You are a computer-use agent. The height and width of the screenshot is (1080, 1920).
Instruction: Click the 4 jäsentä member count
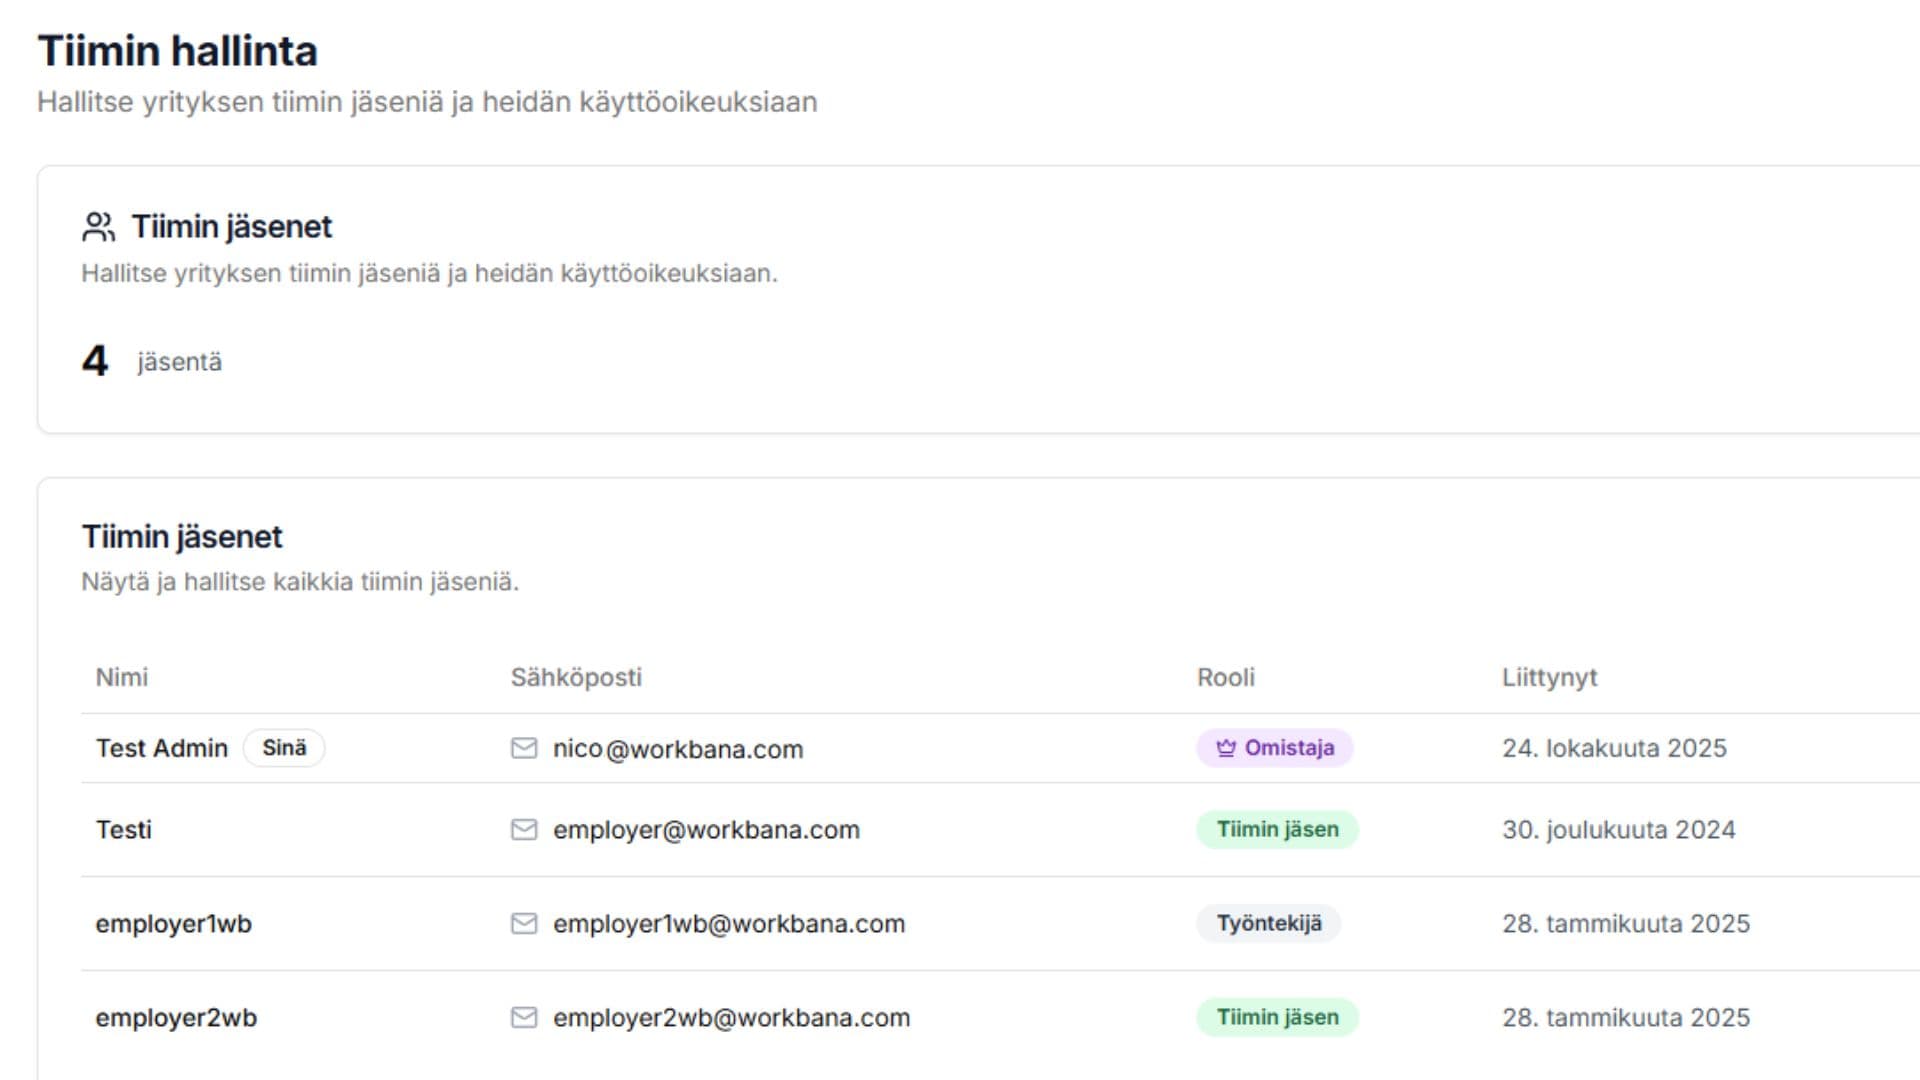[x=150, y=361]
